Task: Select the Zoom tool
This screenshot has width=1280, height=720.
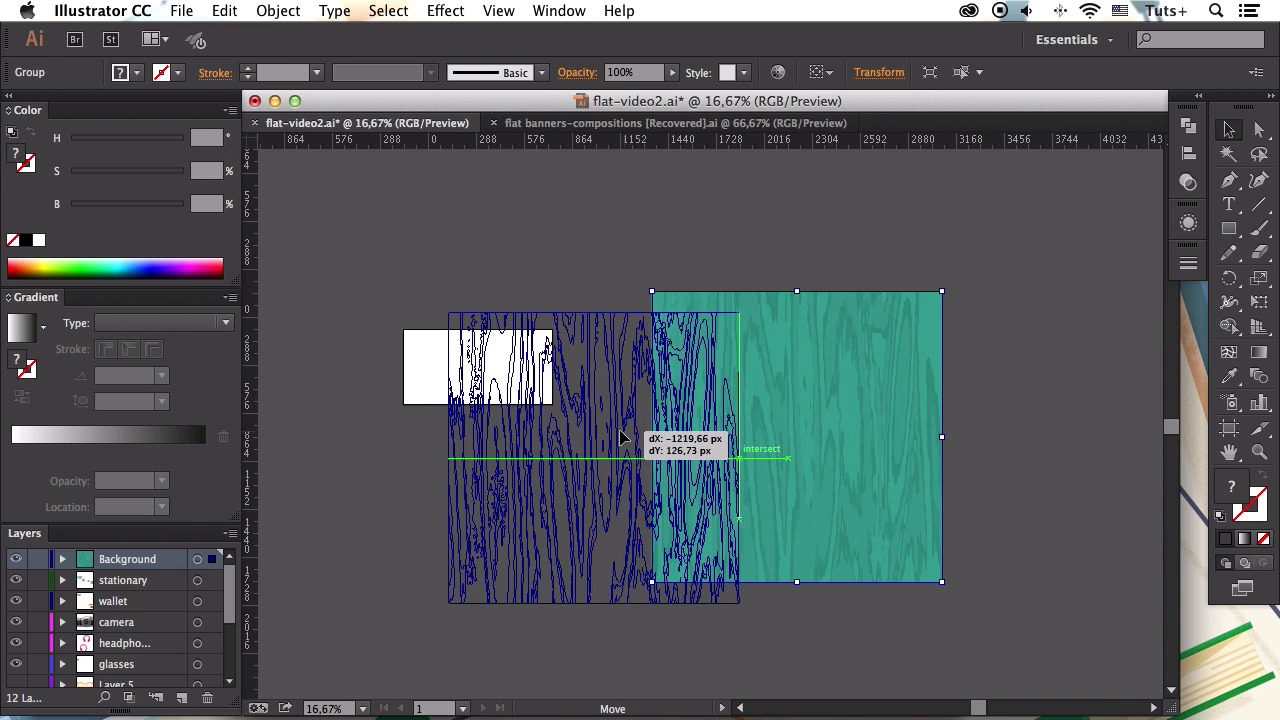Action: [1259, 452]
